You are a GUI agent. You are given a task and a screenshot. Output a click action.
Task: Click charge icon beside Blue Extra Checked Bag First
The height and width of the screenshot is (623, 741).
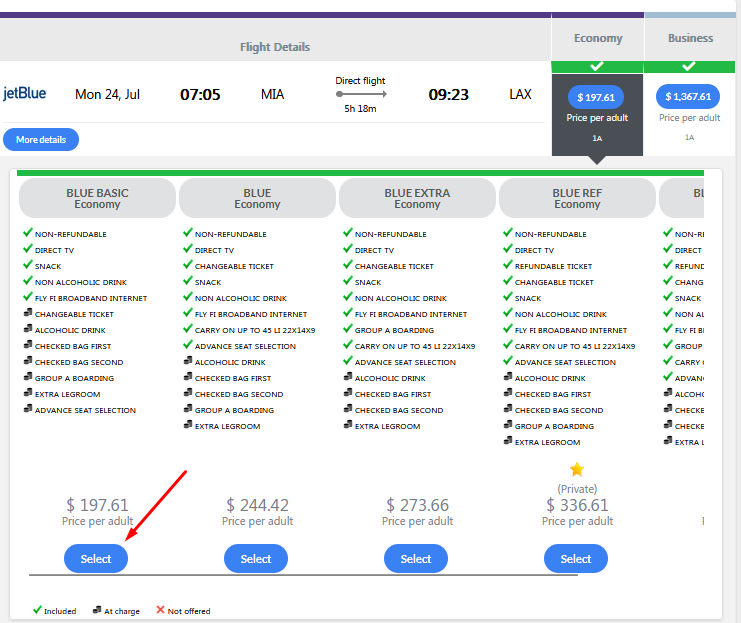[x=348, y=393]
